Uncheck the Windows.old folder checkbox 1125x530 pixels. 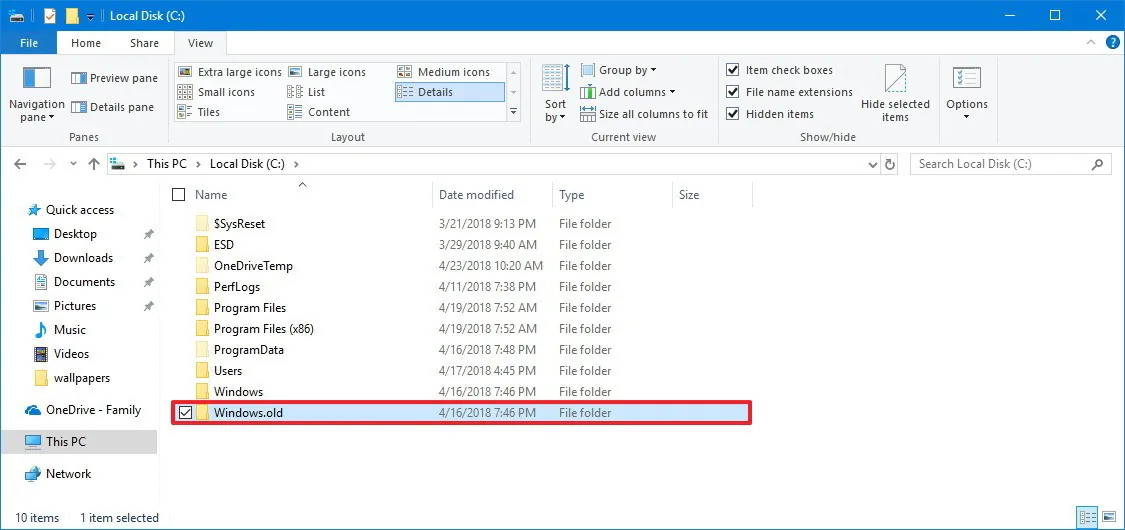[185, 412]
